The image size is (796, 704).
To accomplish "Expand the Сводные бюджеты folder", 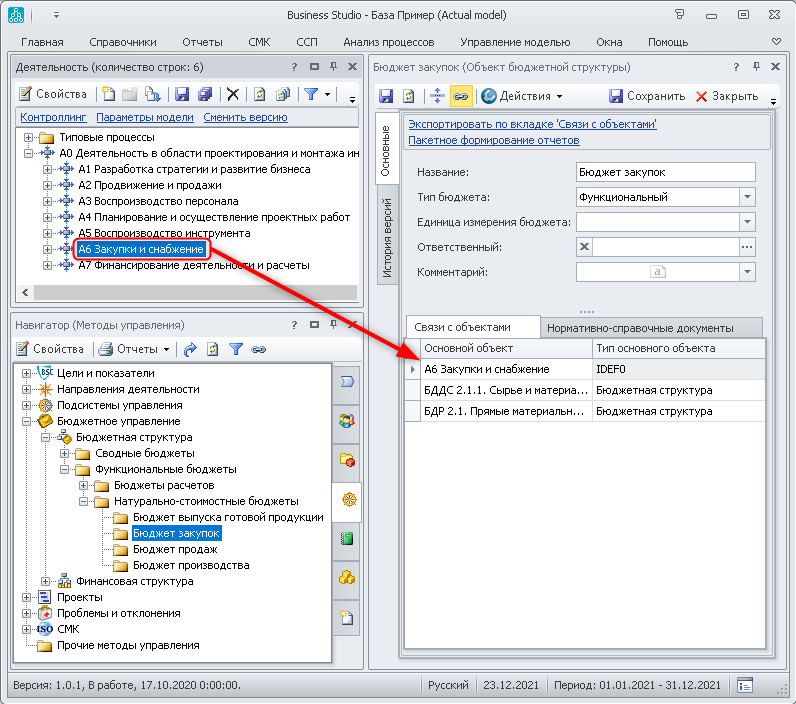I will coord(66,453).
